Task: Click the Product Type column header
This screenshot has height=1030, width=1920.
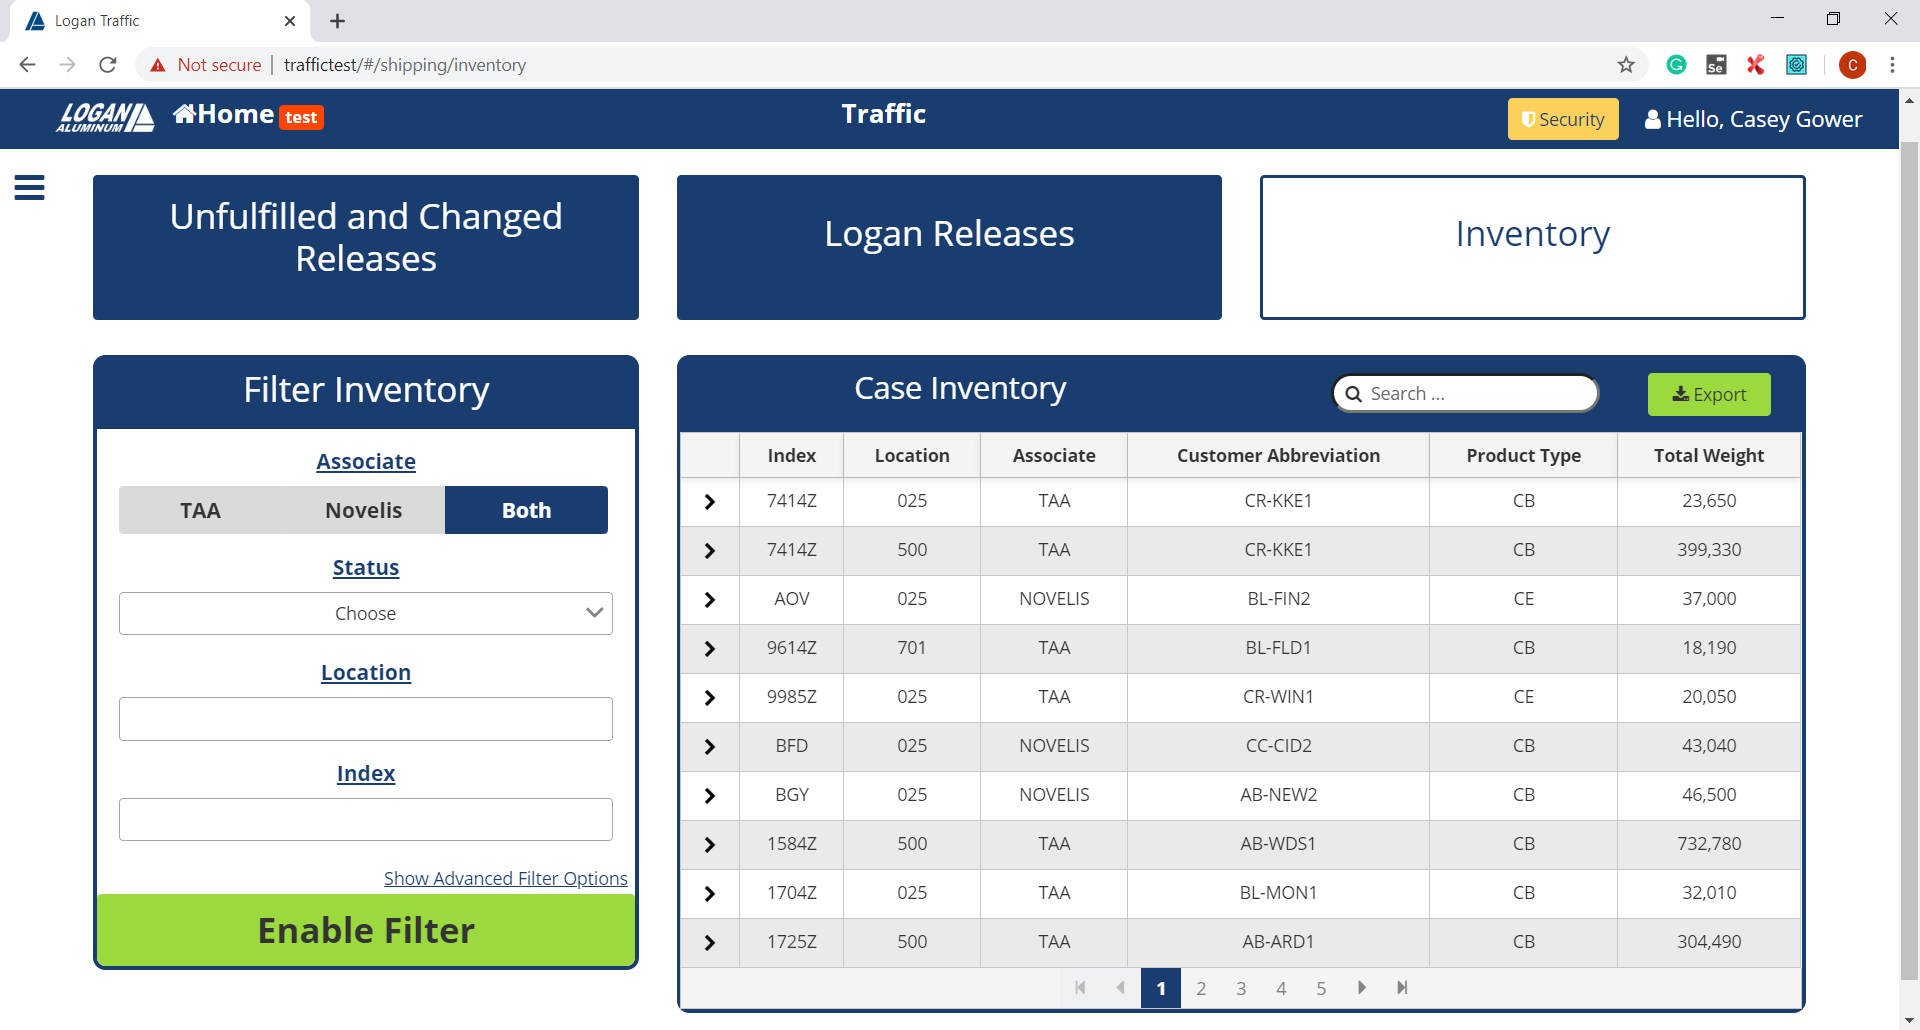Action: click(x=1523, y=455)
